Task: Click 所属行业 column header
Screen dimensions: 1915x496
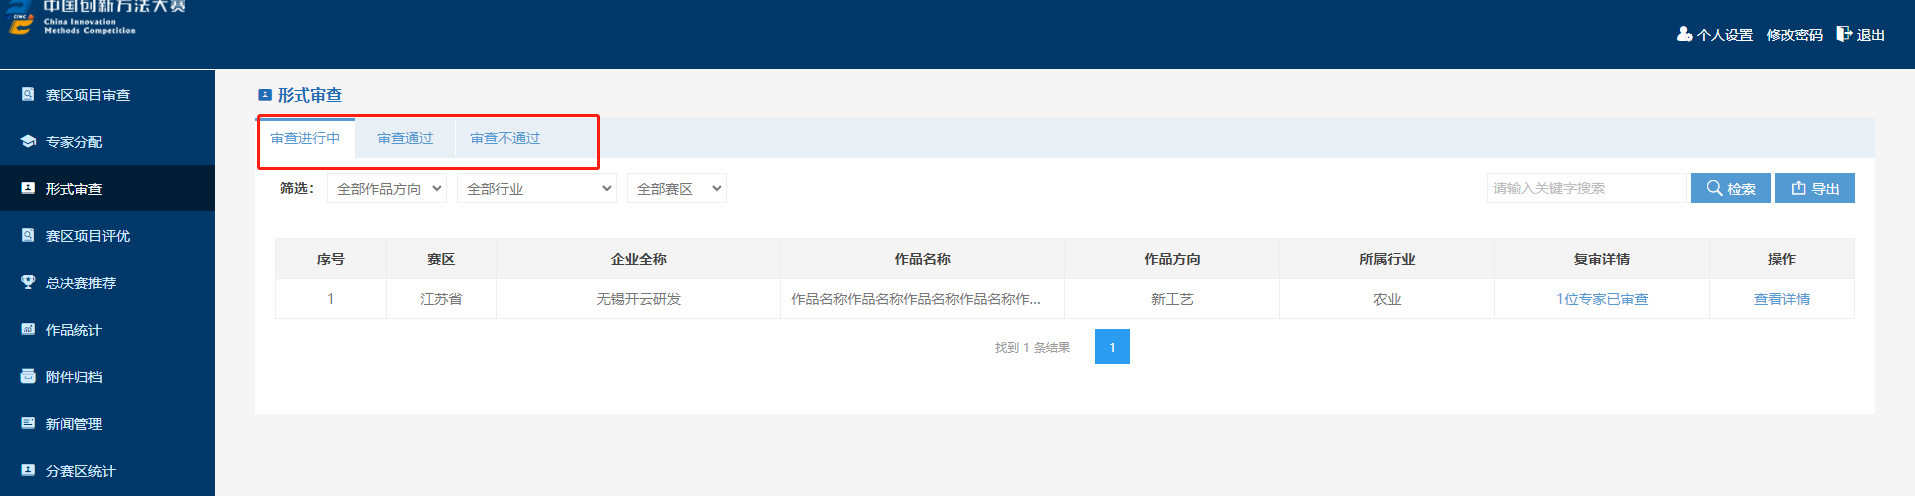Action: point(1387,259)
